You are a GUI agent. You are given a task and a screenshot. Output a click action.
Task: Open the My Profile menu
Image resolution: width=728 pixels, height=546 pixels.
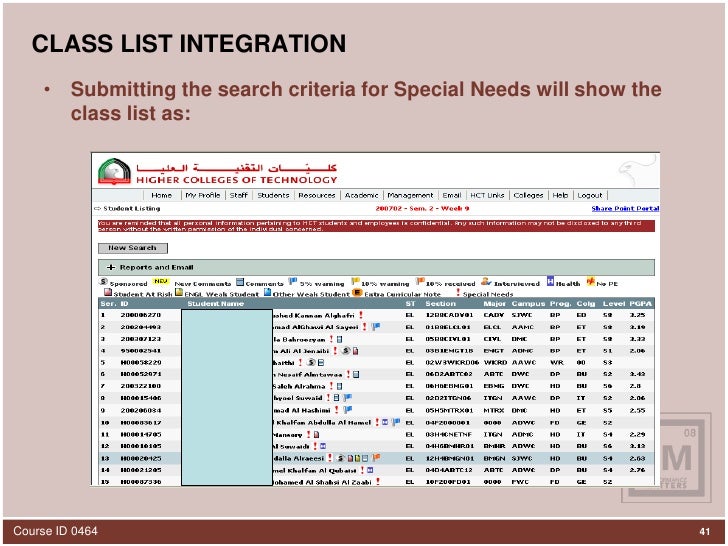tap(202, 195)
